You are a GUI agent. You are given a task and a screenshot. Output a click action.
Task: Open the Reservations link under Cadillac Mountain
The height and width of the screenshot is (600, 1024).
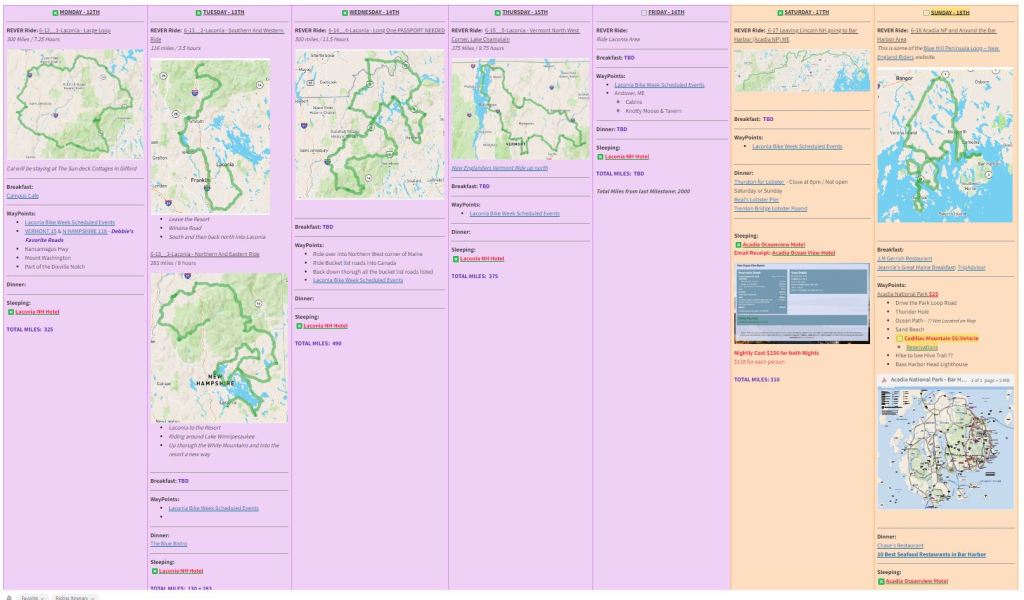point(921,347)
